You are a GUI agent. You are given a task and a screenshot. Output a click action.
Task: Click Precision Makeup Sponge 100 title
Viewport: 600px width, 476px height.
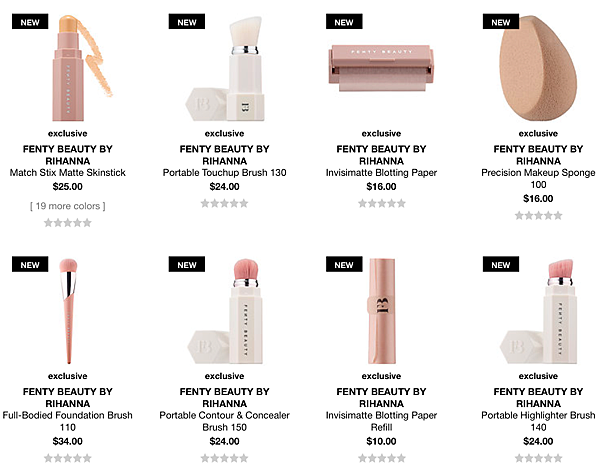(x=538, y=179)
